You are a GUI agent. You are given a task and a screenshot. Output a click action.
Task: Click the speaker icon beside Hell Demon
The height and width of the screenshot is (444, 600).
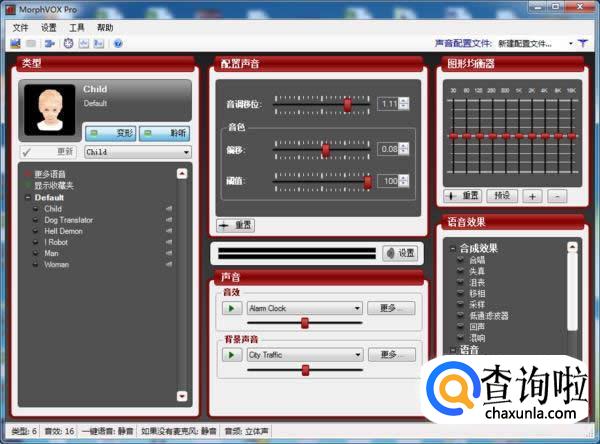[169, 231]
